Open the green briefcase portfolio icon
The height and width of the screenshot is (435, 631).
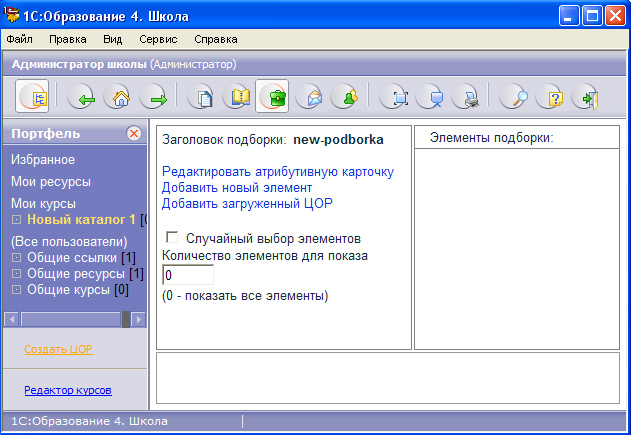click(x=272, y=96)
